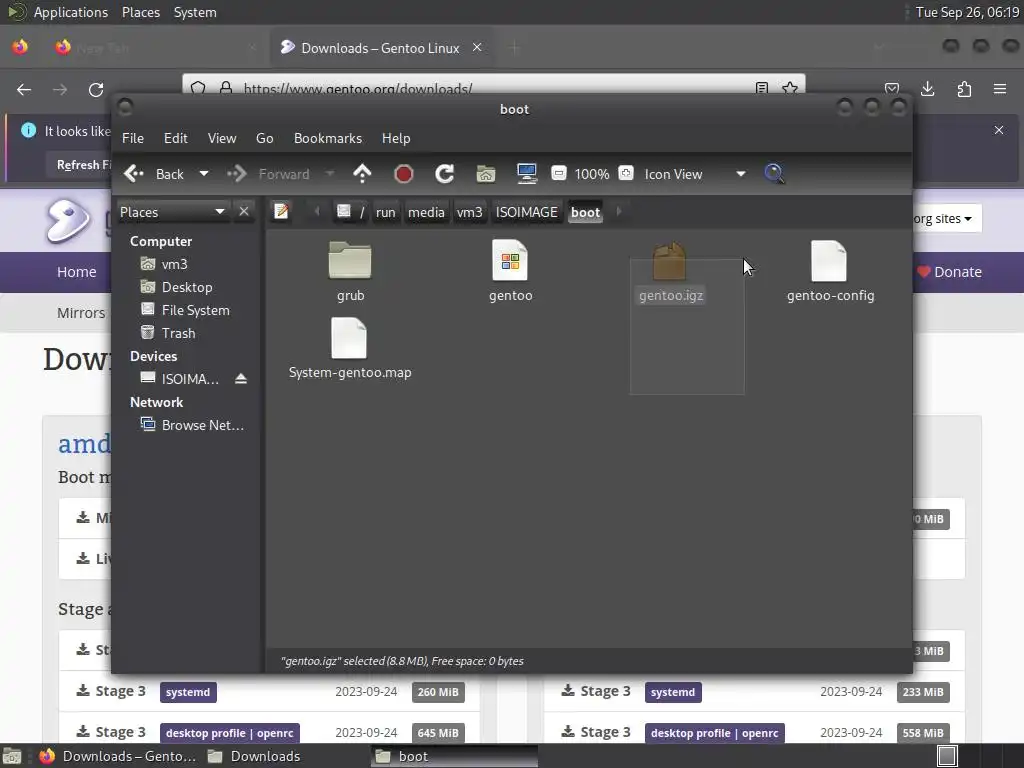Jump to media path segment
Screen dimensions: 1024x768
pos(426,212)
